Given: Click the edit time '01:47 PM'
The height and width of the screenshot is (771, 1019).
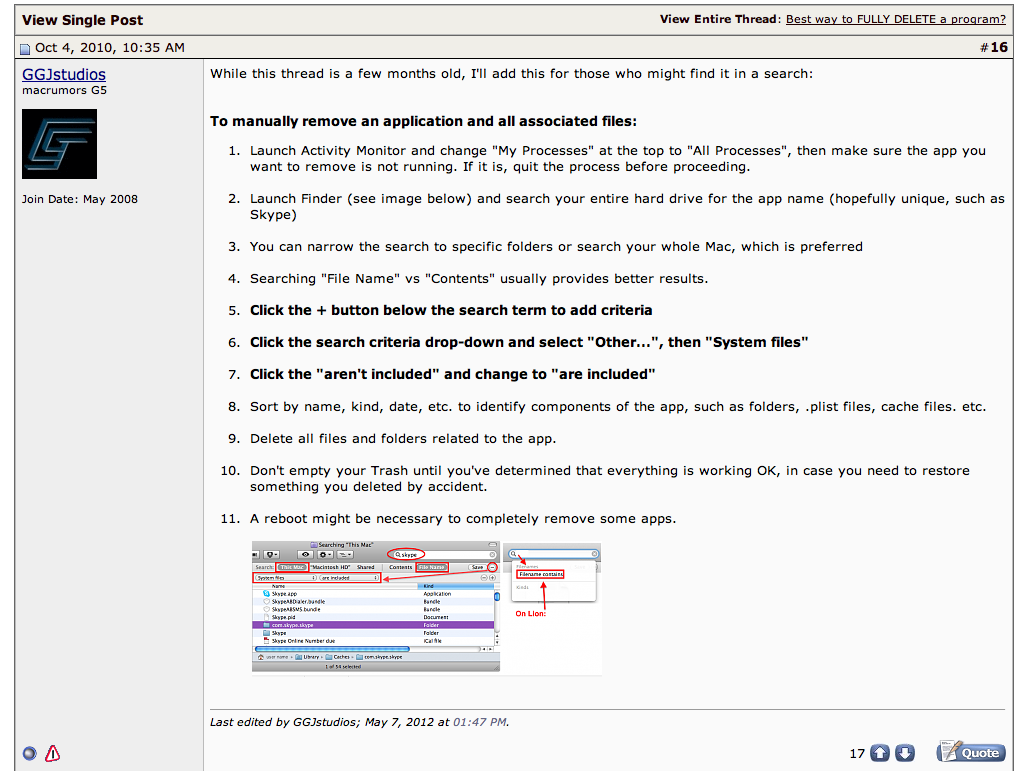Looking at the screenshot, I should [480, 722].
